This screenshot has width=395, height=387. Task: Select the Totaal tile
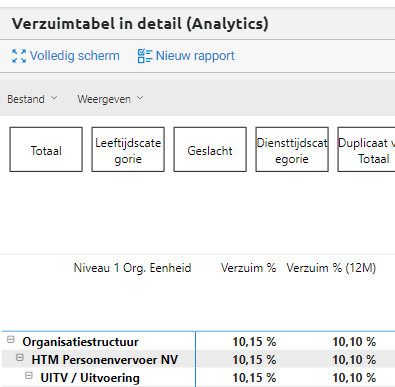coord(46,149)
